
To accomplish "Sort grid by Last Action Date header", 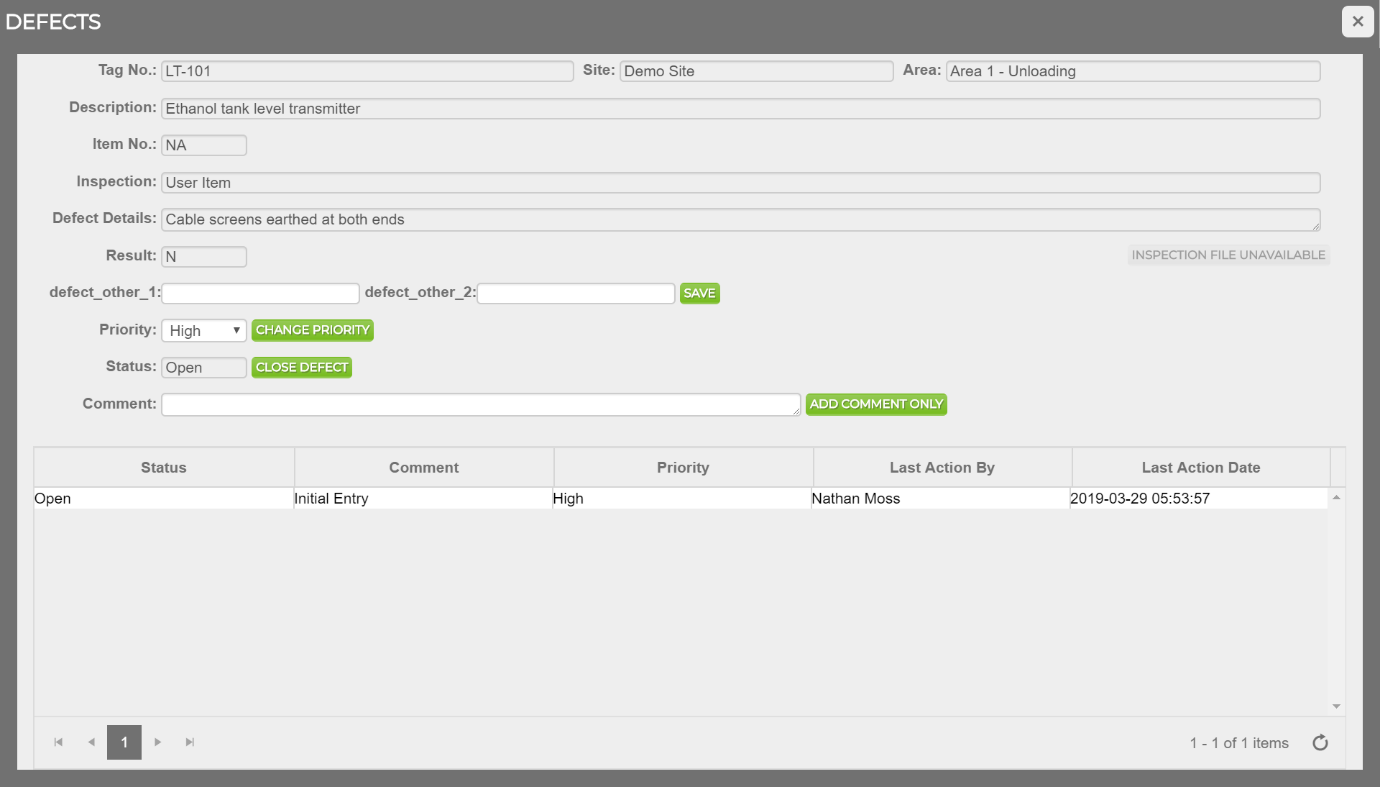I will click(x=1200, y=468).
